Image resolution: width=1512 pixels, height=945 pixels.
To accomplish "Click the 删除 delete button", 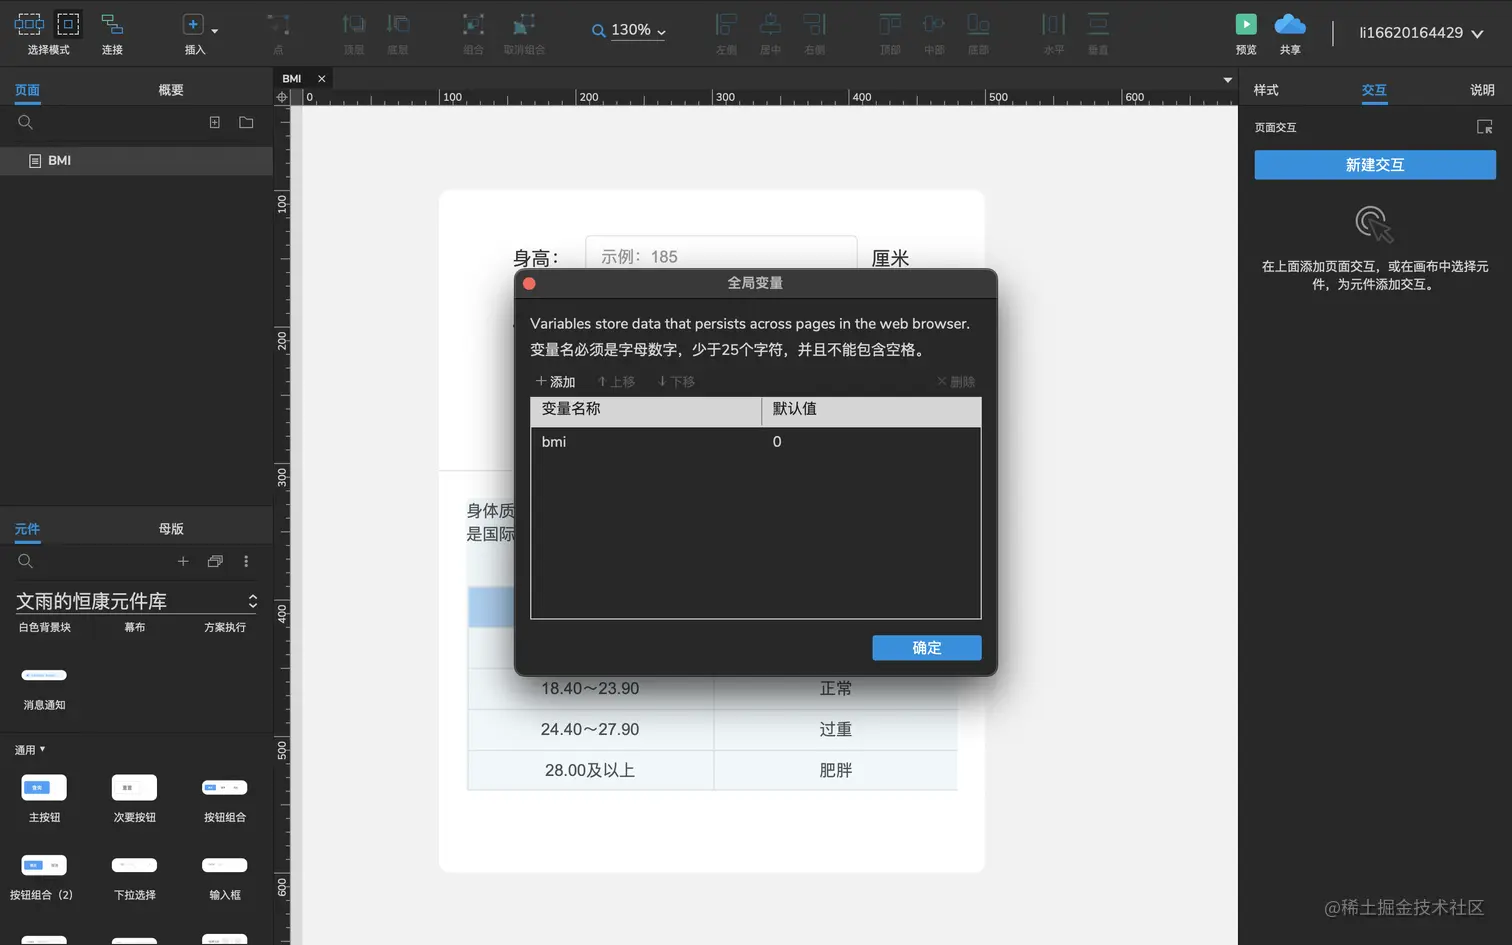I will 956,382.
